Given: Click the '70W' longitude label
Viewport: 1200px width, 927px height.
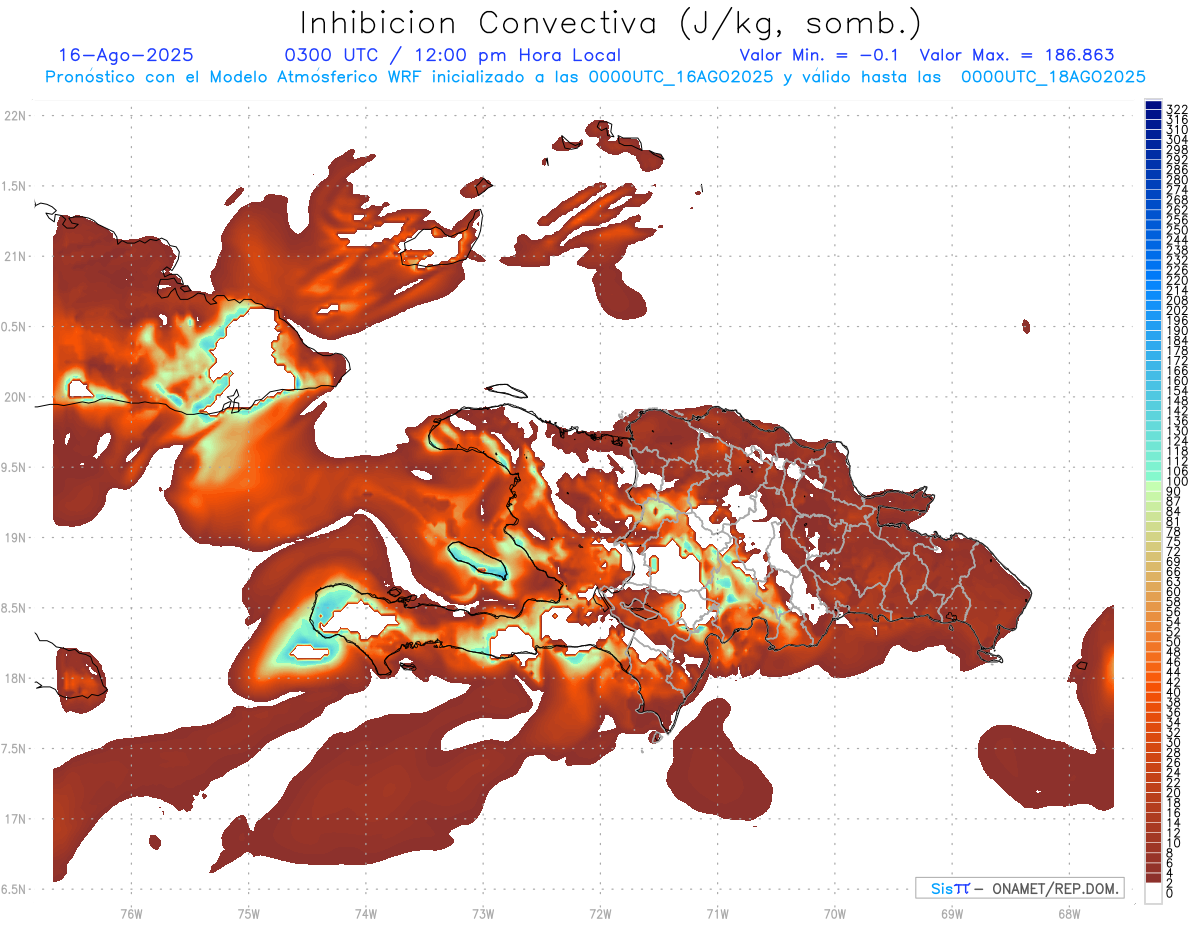Looking at the screenshot, I should (834, 914).
